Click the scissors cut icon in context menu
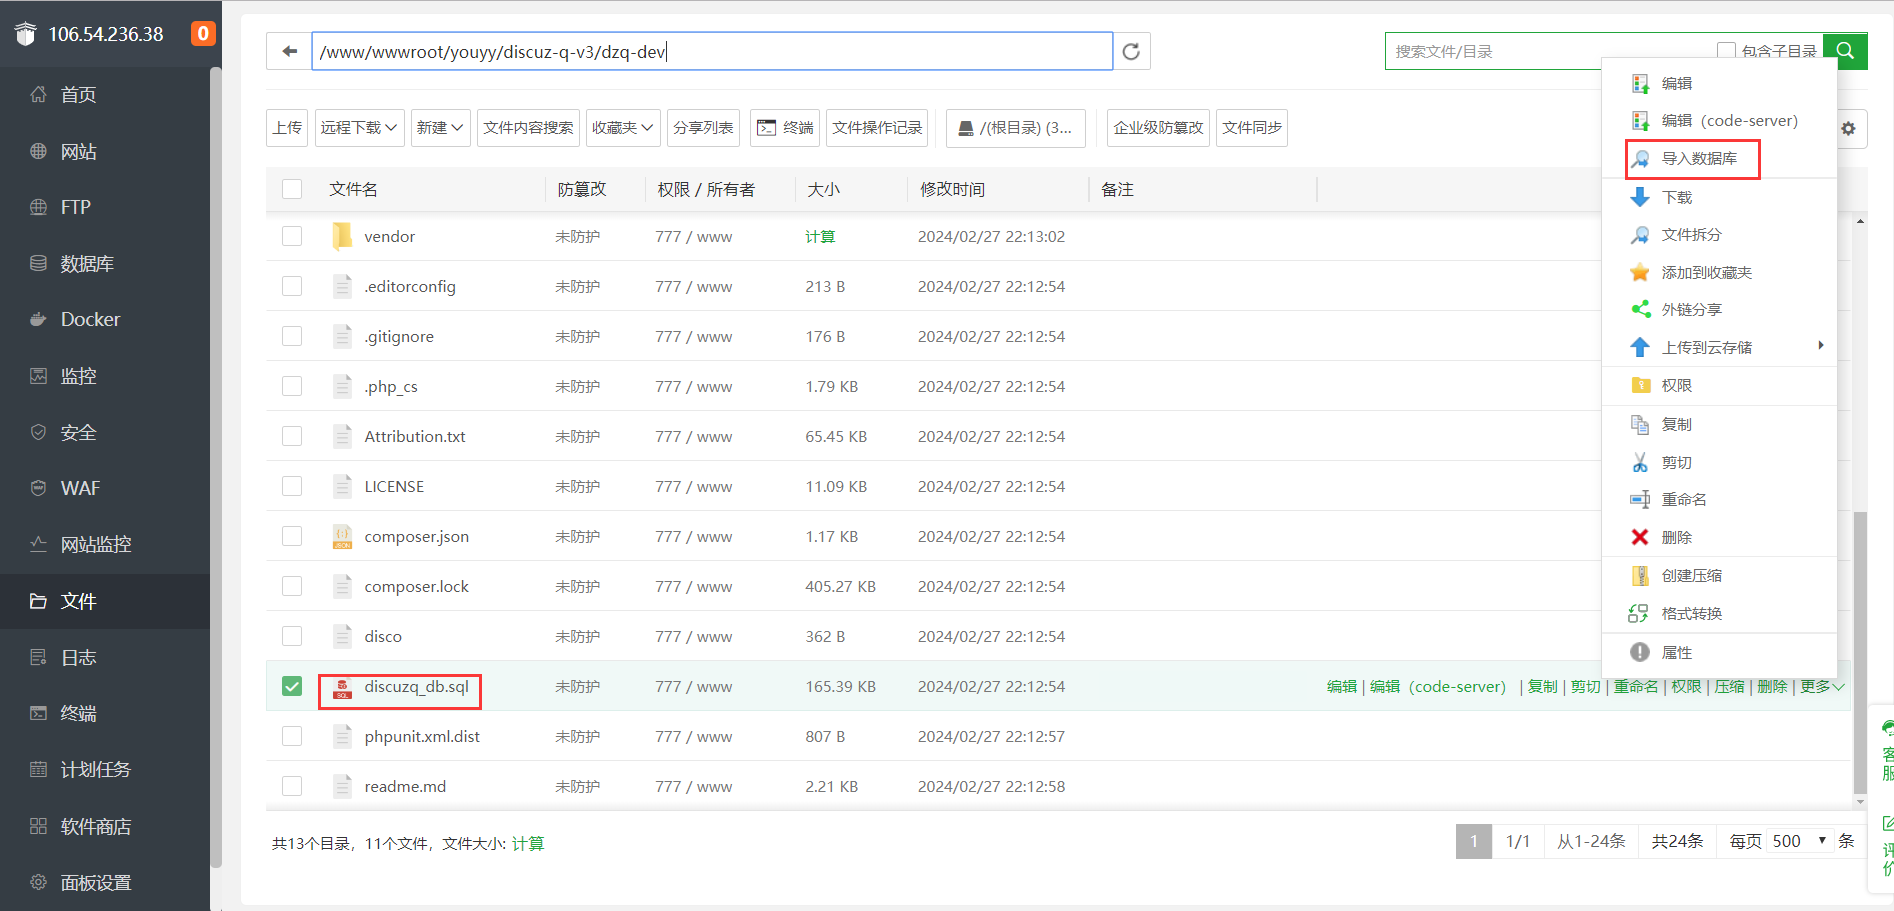The width and height of the screenshot is (1894, 911). pyautogui.click(x=1640, y=462)
